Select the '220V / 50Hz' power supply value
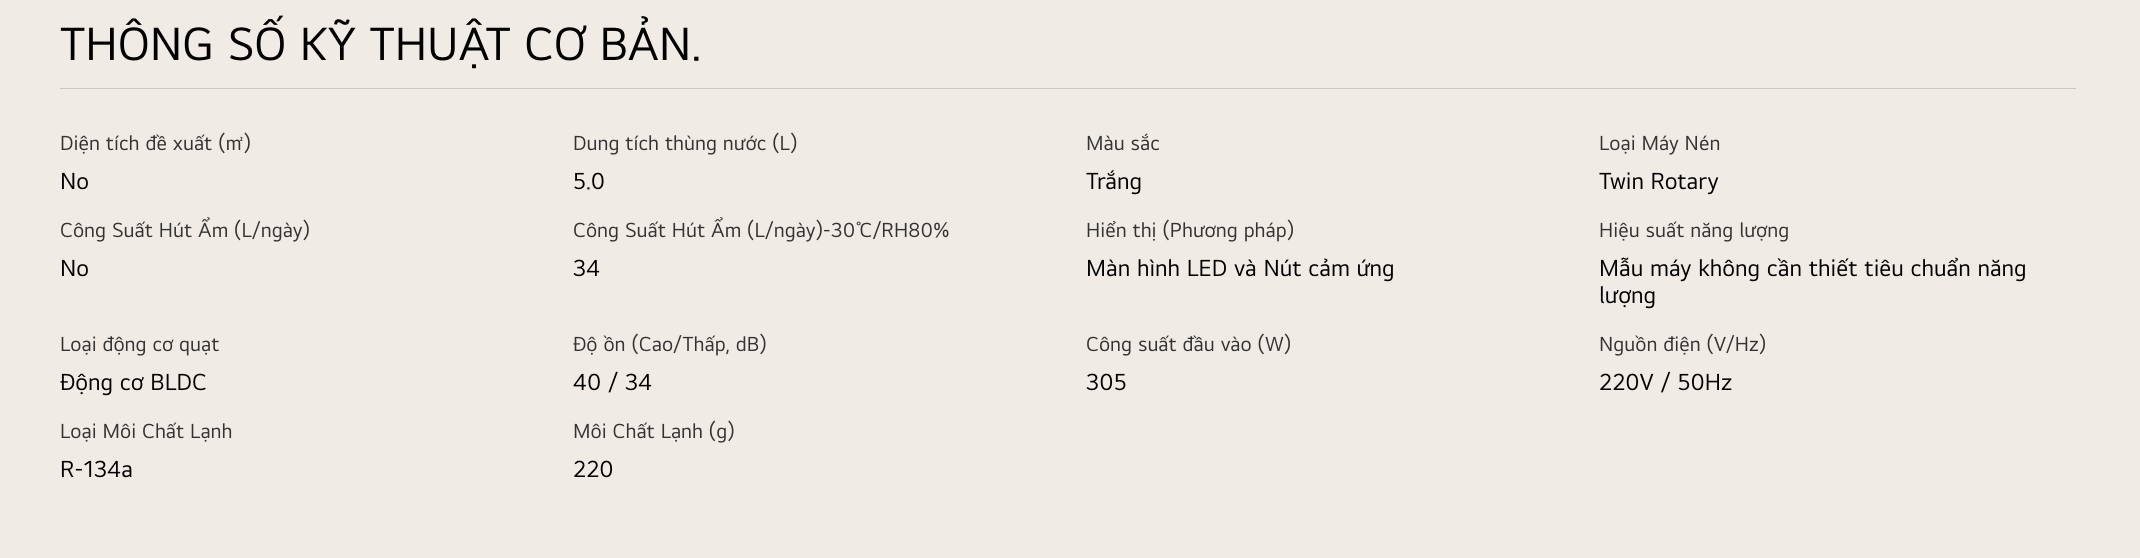This screenshot has width=2140, height=558. [x=1665, y=383]
